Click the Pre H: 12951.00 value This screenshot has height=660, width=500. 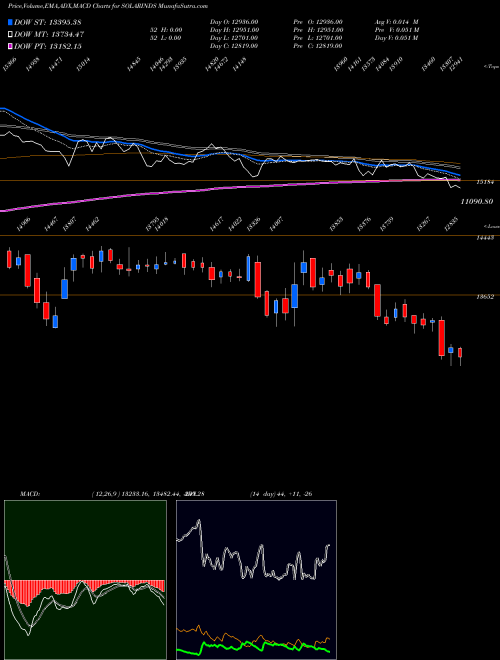click(x=318, y=30)
